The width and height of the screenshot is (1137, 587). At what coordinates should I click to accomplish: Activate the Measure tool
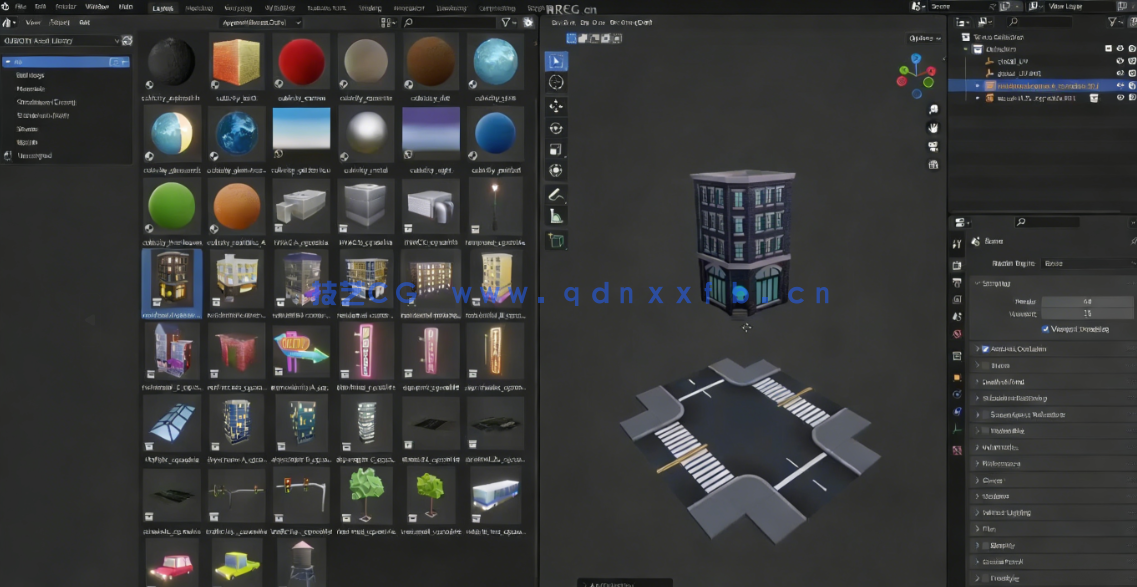pos(557,216)
